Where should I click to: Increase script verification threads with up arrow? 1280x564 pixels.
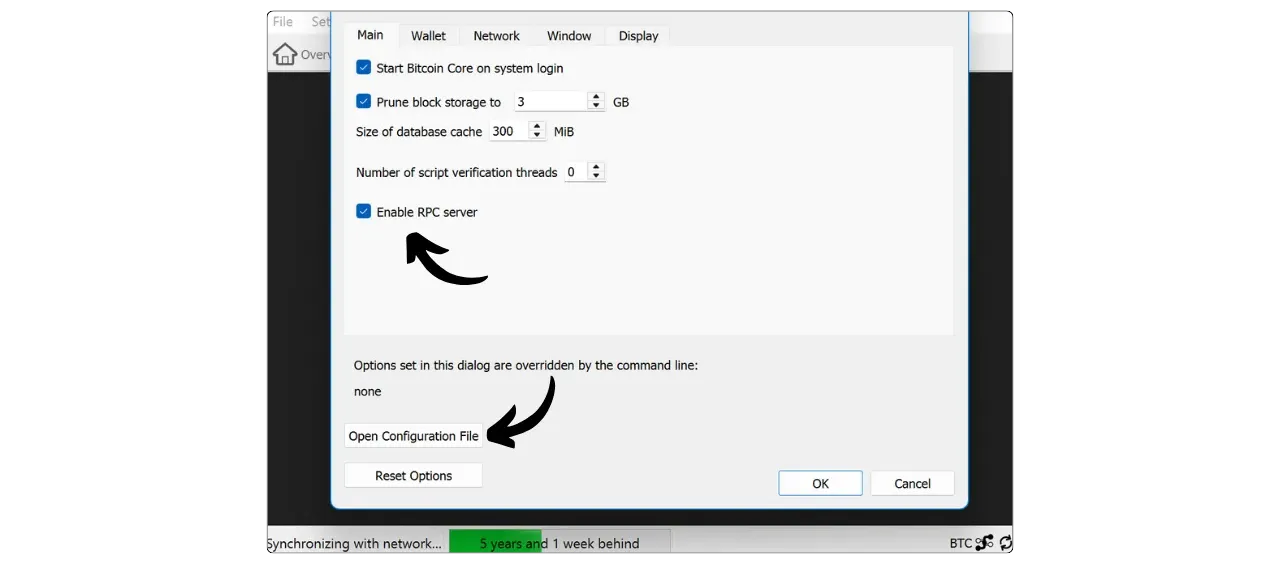(597, 167)
